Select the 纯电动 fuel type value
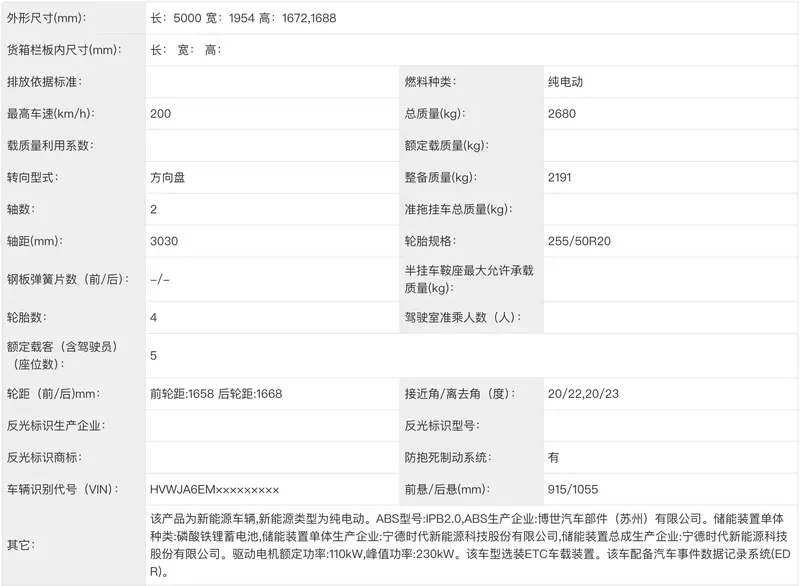Screen dimensions: 800x586 click(565, 82)
